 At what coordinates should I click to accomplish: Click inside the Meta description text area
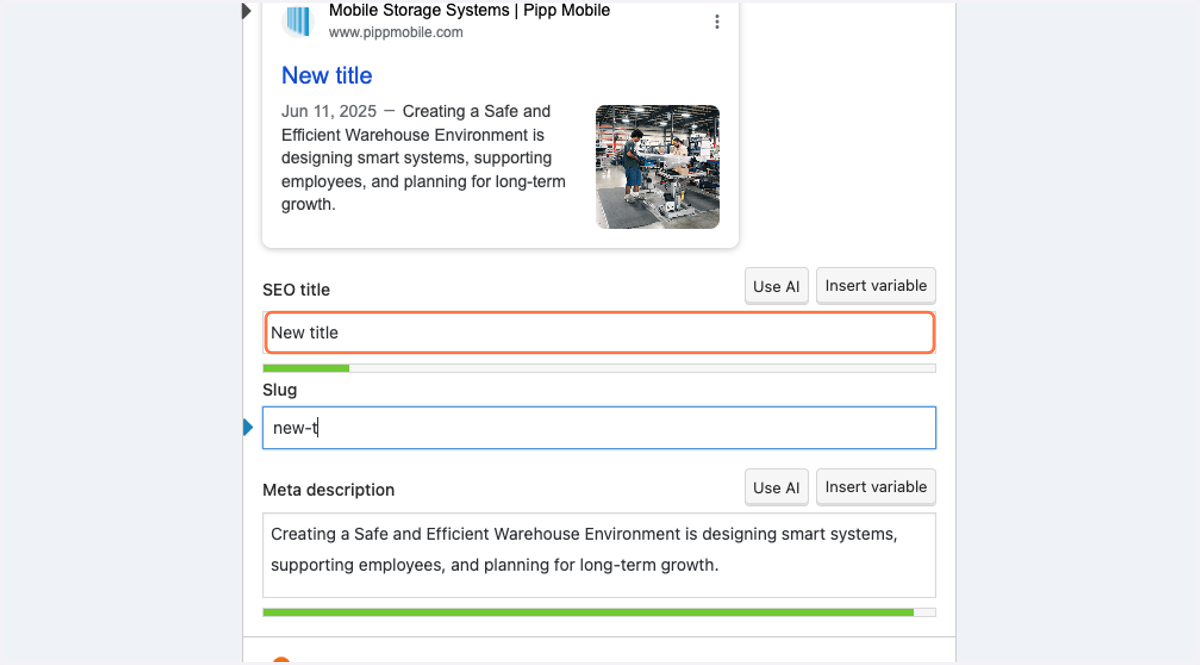(600, 555)
